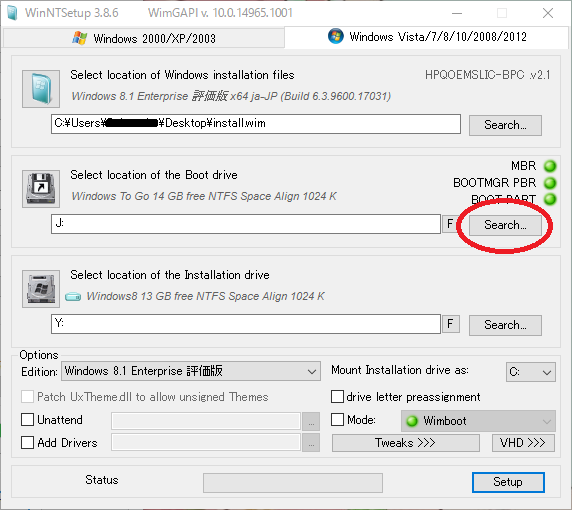Image resolution: width=572 pixels, height=510 pixels.
Task: Click the browse button beside Unattend field
Action: click(311, 422)
